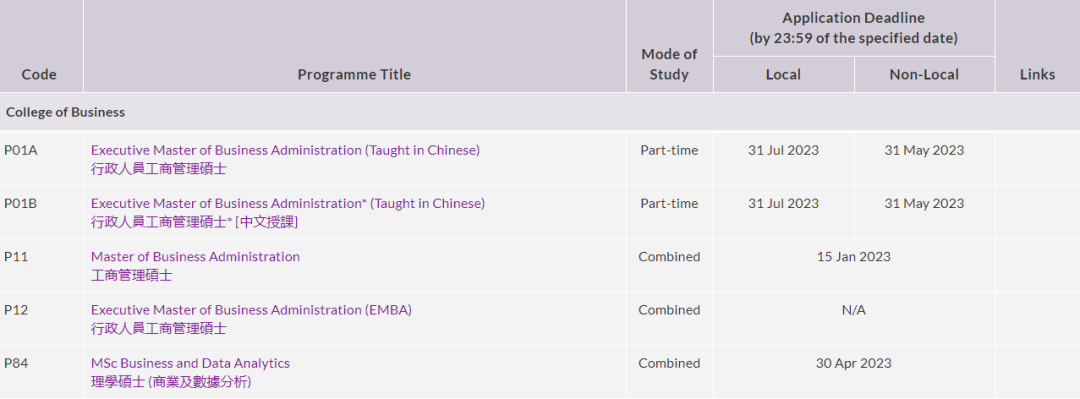Open the P01A Executive MBA English title link
The image size is (1080, 399).
[285, 150]
